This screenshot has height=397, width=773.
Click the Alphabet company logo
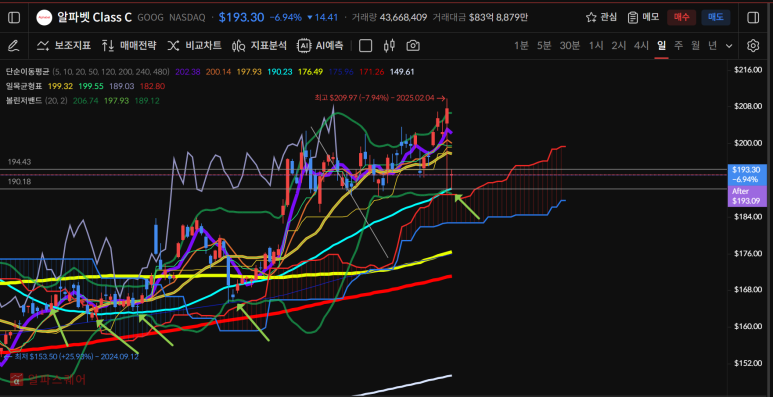(44, 18)
